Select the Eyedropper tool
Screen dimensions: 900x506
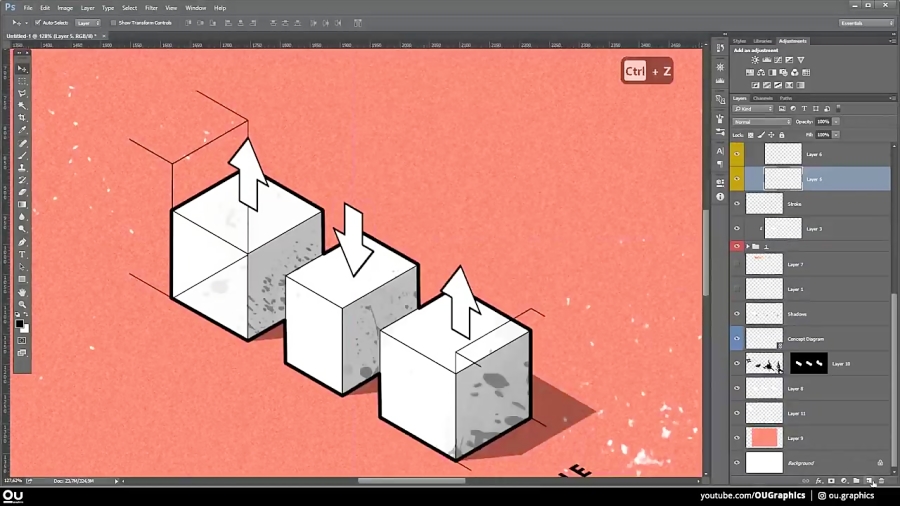pos(22,131)
